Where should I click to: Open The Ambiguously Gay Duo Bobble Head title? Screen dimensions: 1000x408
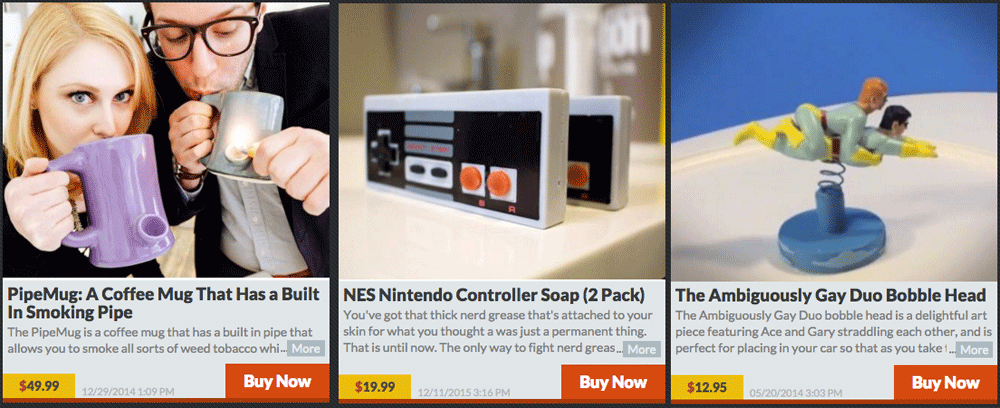830,296
